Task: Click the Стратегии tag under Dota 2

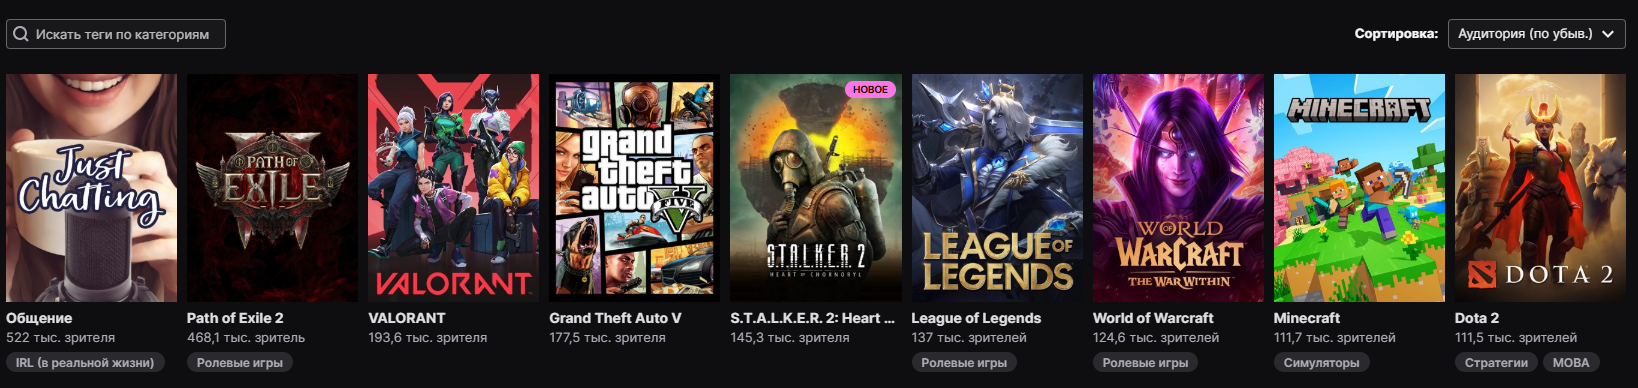Action: click(x=1496, y=363)
